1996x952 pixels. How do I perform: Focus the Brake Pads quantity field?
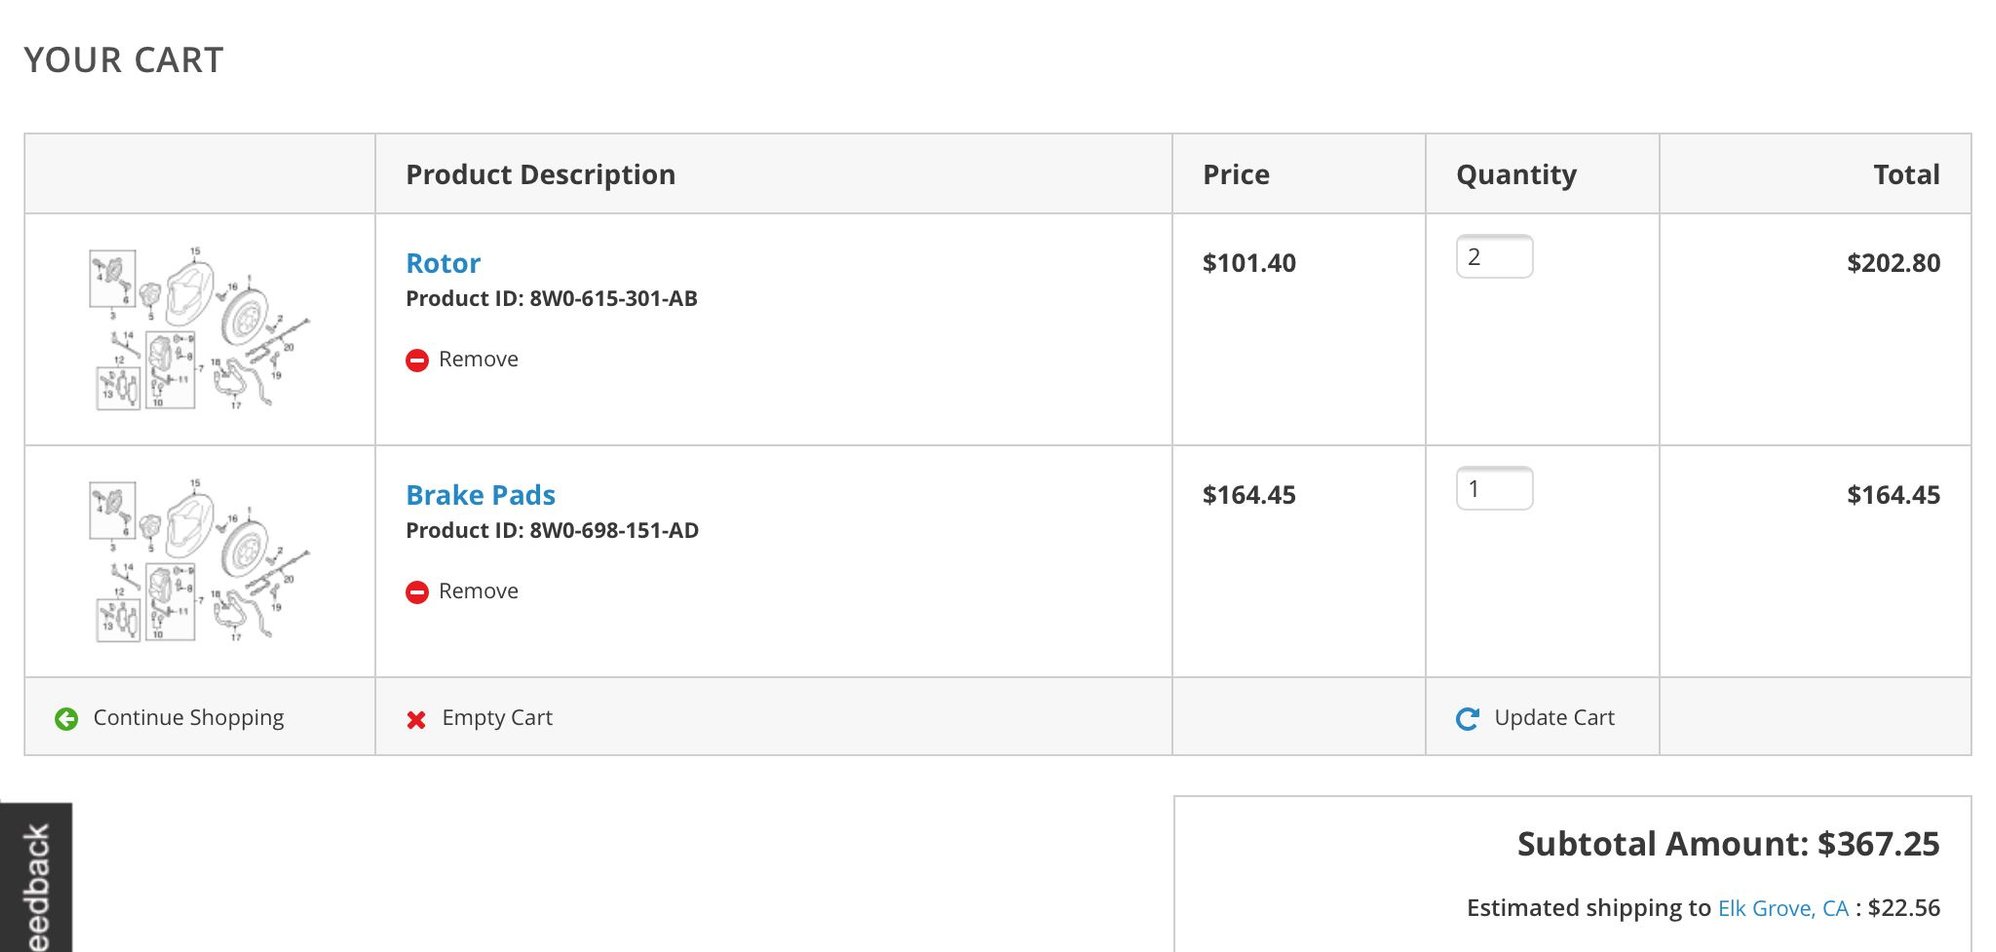coord(1494,489)
